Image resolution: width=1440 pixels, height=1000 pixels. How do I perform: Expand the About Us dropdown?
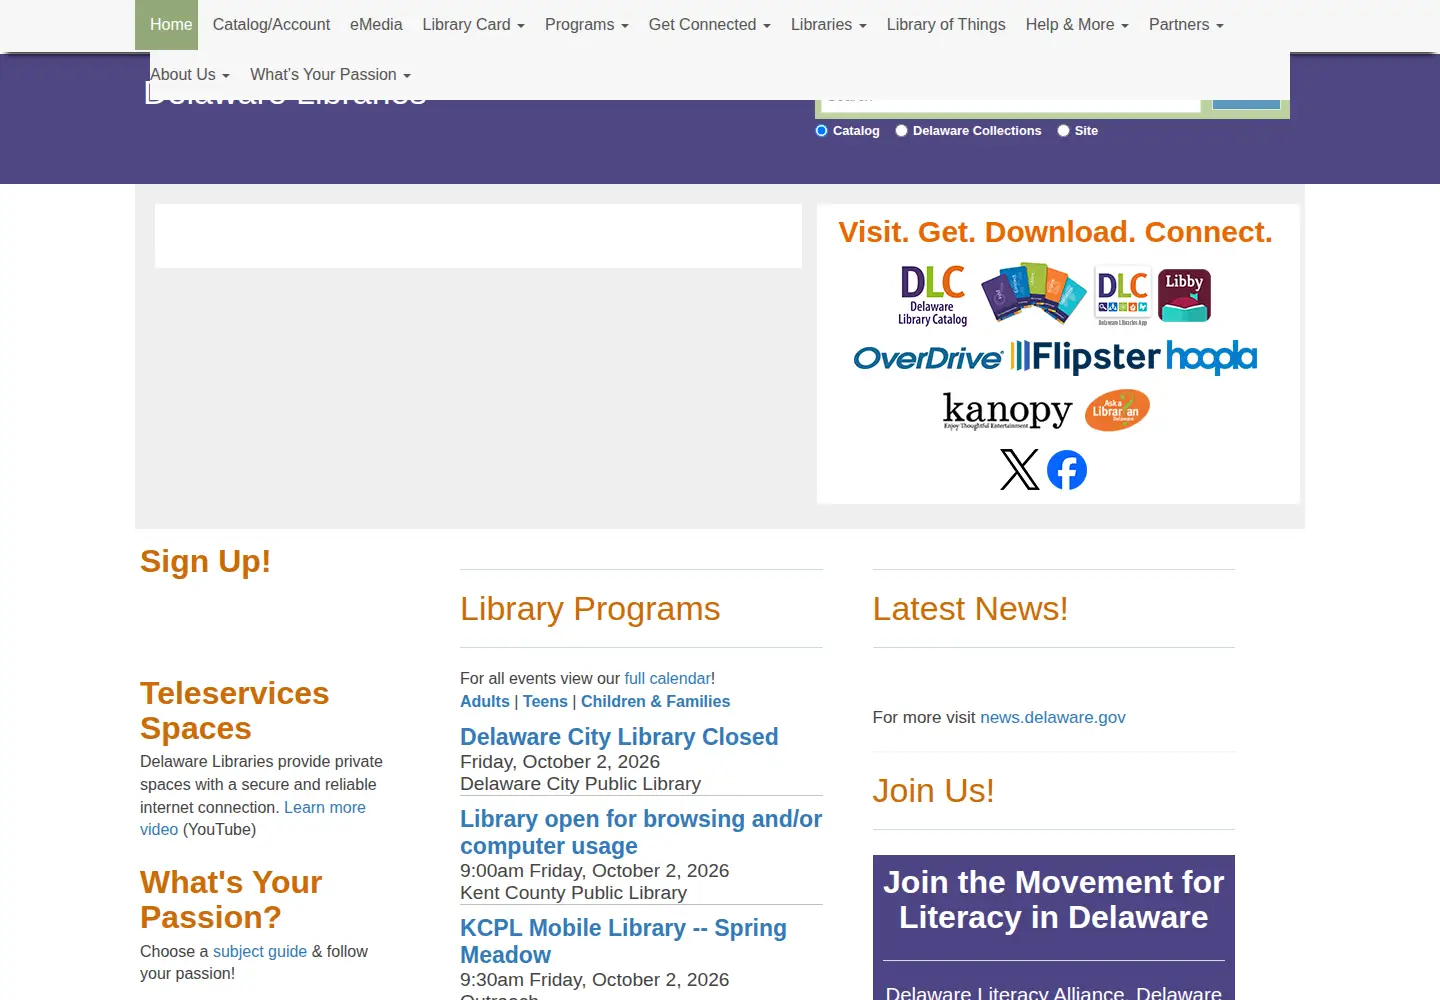click(x=190, y=75)
